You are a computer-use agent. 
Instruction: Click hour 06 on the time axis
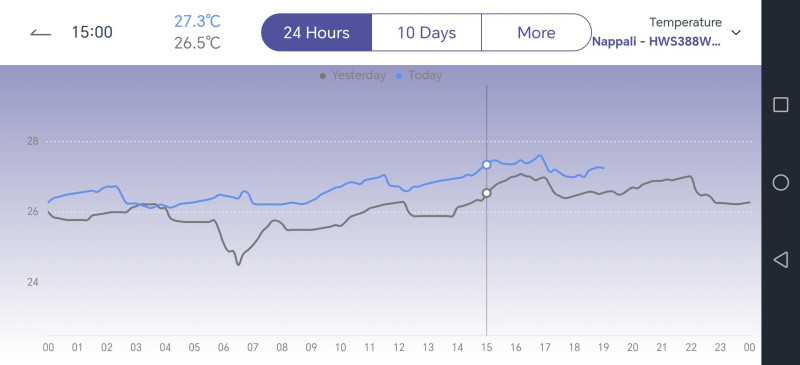pos(223,348)
